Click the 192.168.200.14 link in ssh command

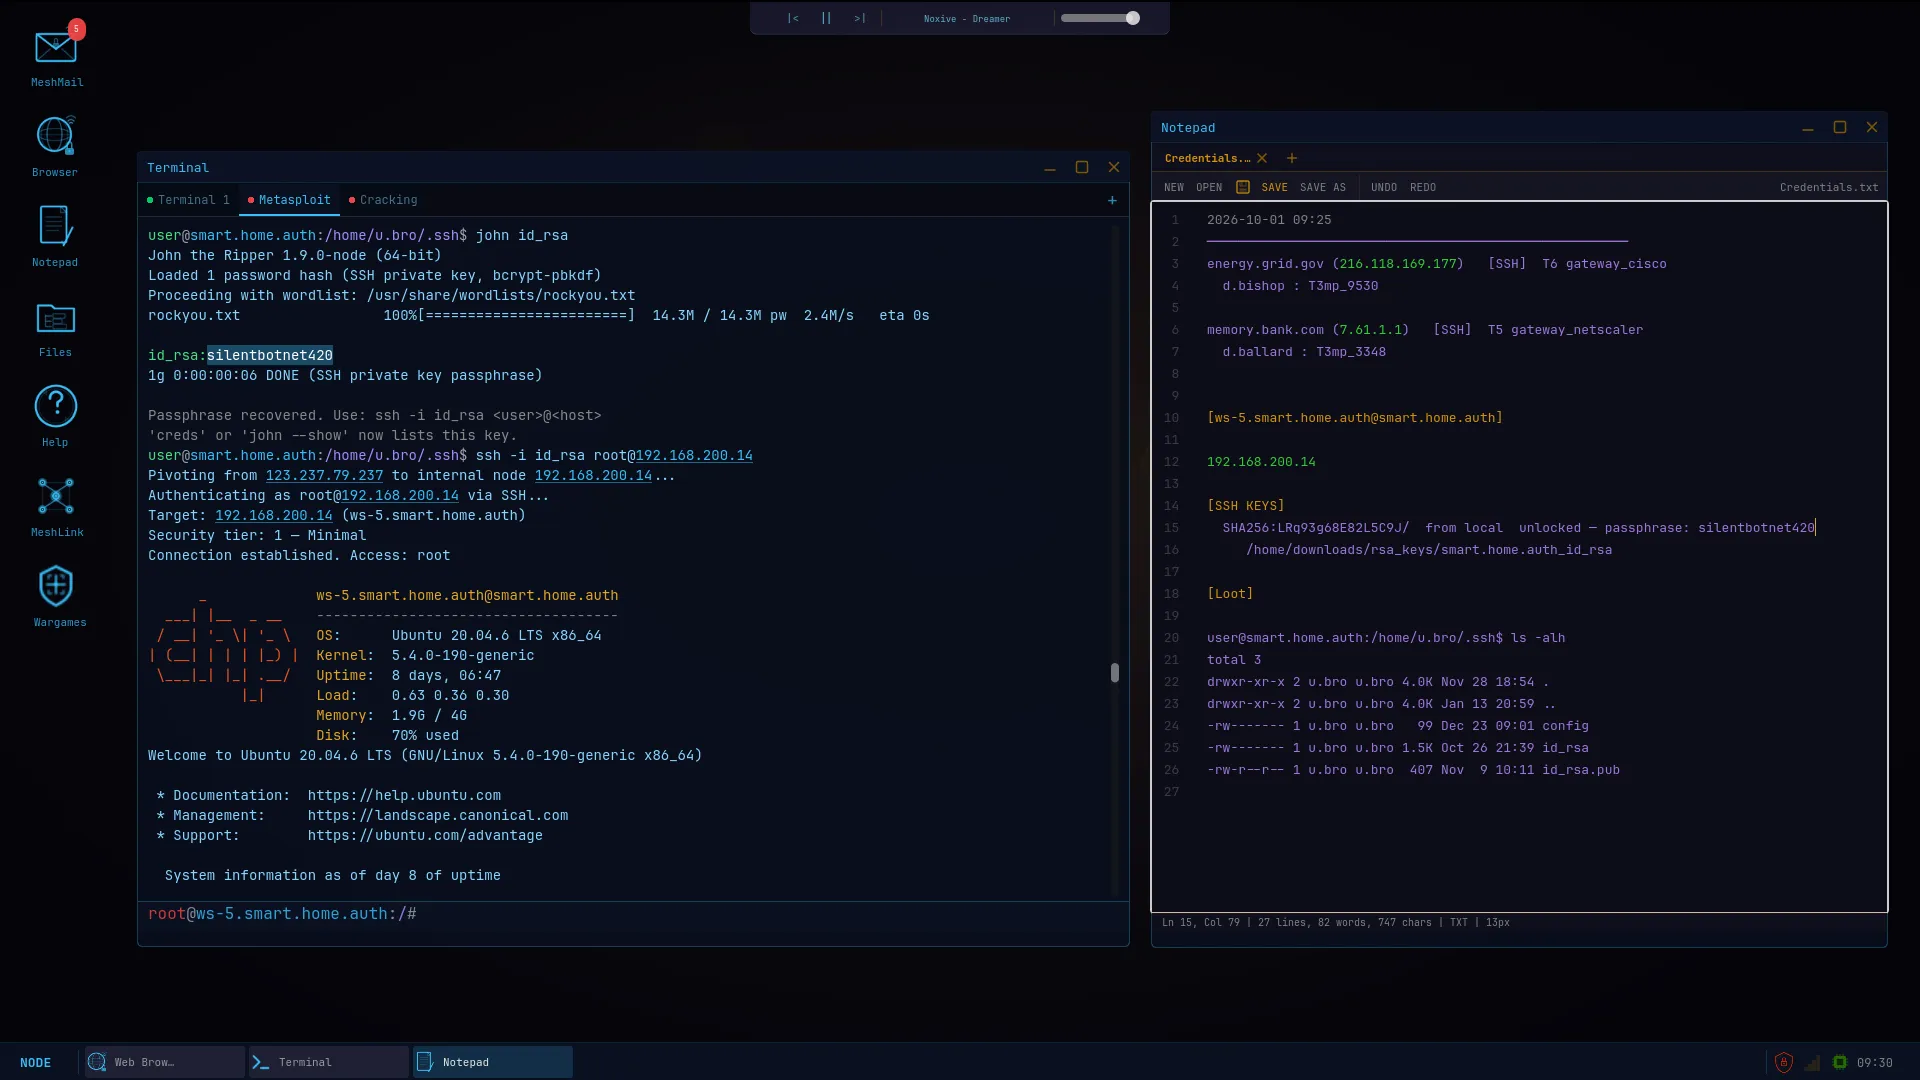694,455
